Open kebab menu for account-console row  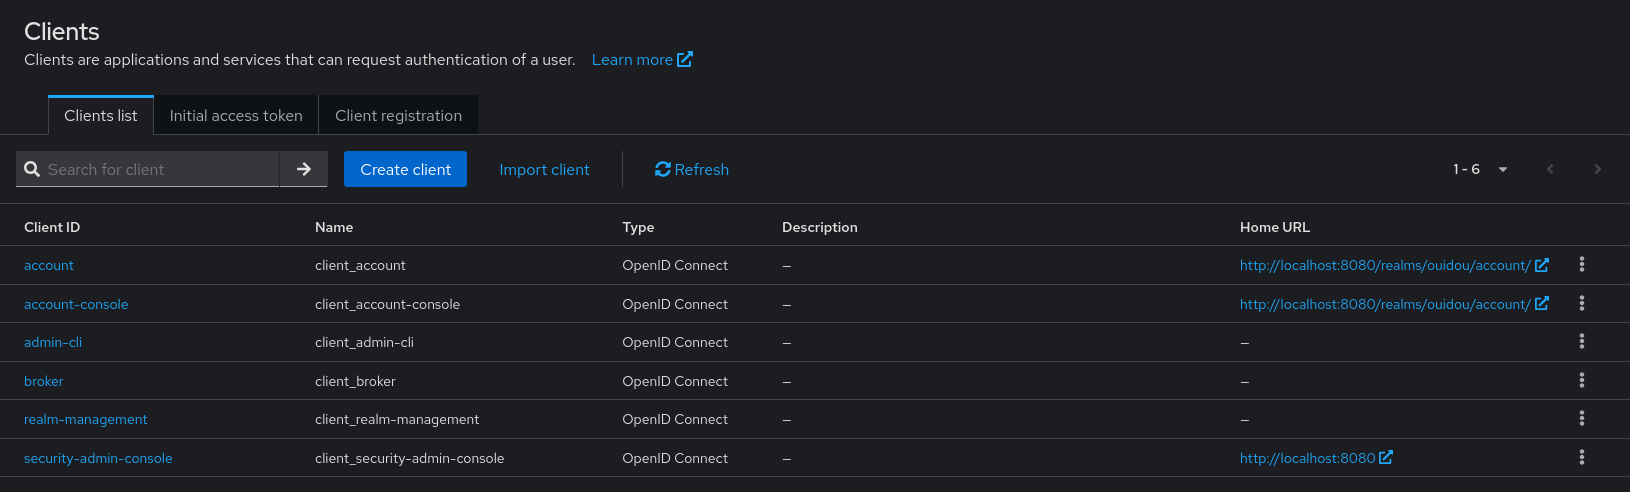1581,304
